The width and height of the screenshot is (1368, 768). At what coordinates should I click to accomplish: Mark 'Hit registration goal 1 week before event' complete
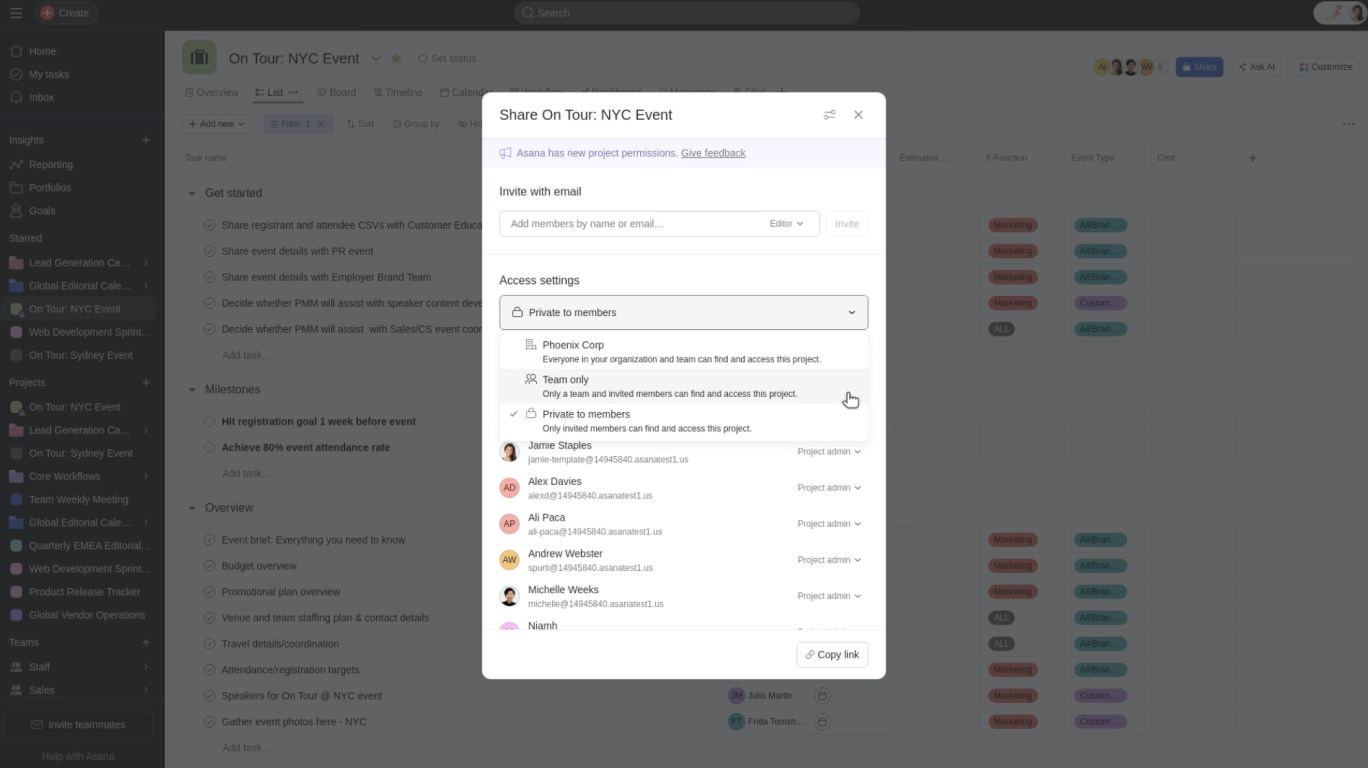coord(209,421)
